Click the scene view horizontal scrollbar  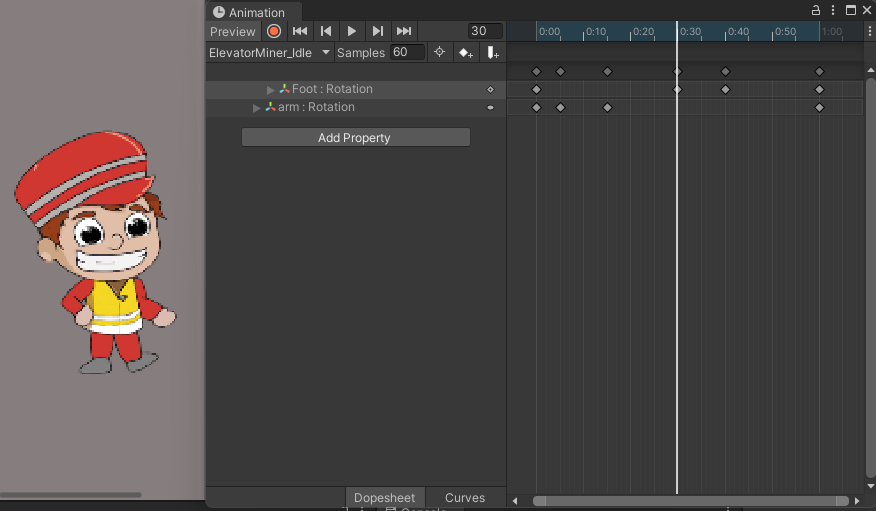(70, 495)
